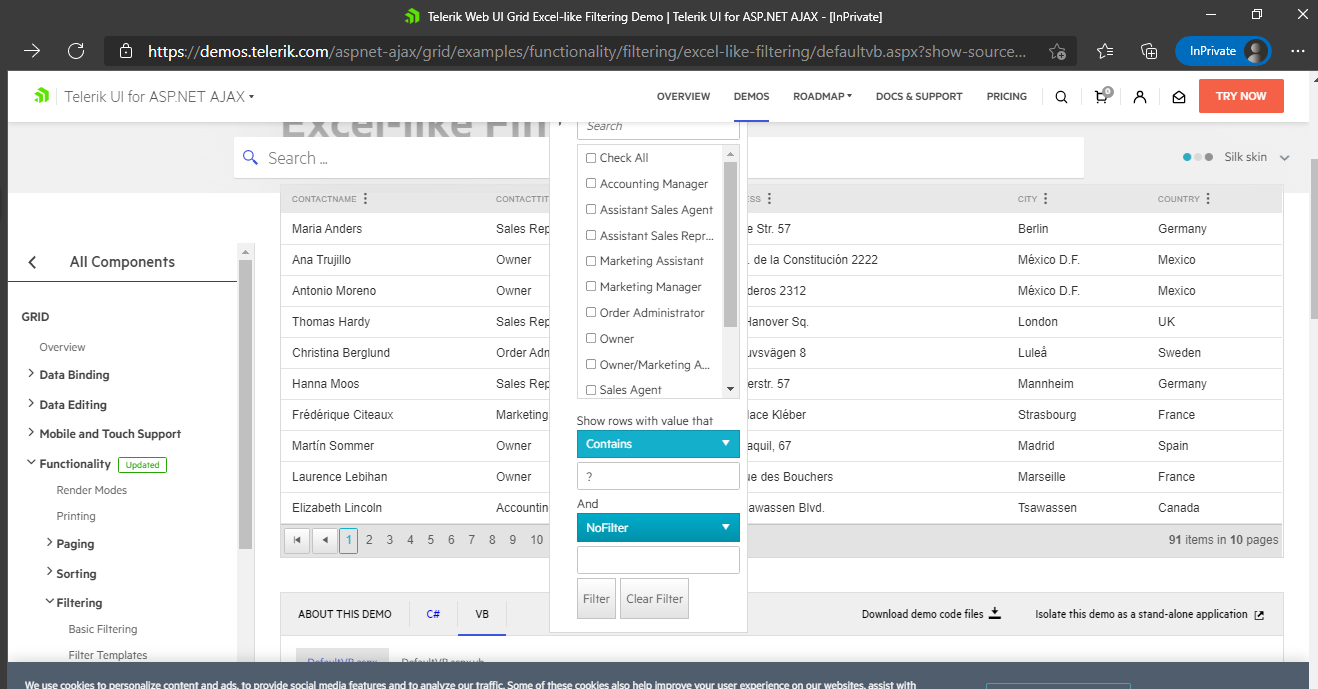Open DOCS & SUPPORT nav item
1318x689 pixels.
pyautogui.click(x=919, y=97)
